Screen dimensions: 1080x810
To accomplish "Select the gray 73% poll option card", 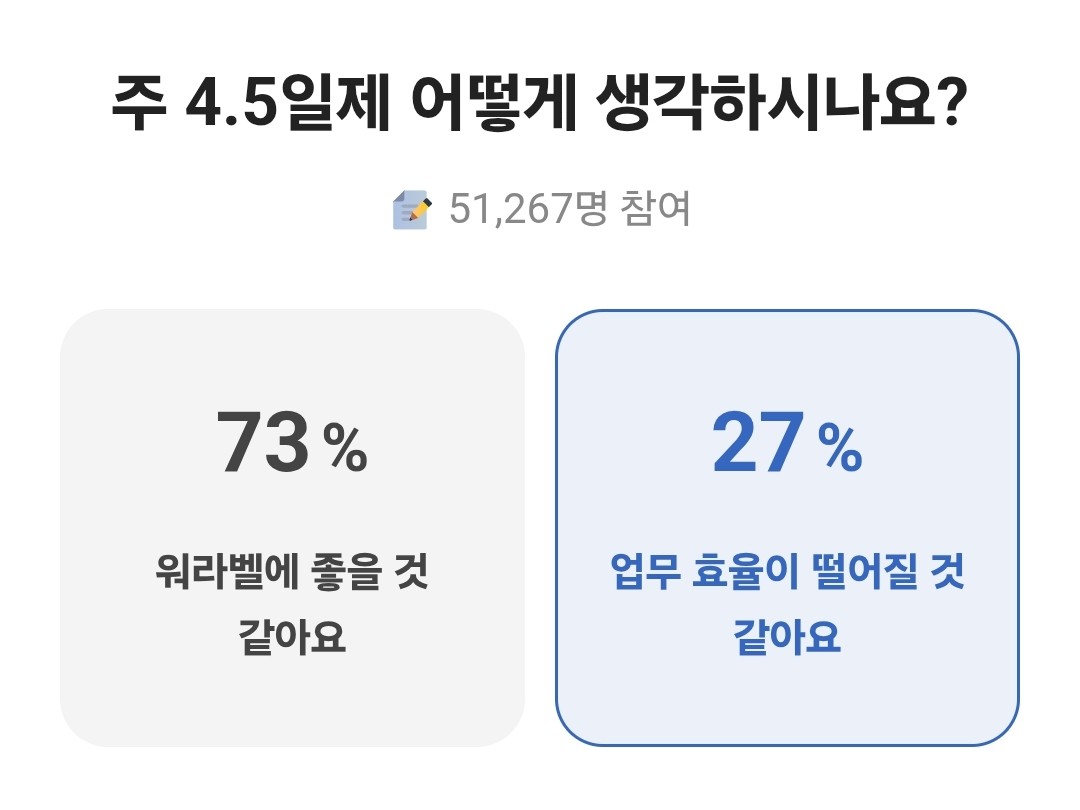I will 292,527.
